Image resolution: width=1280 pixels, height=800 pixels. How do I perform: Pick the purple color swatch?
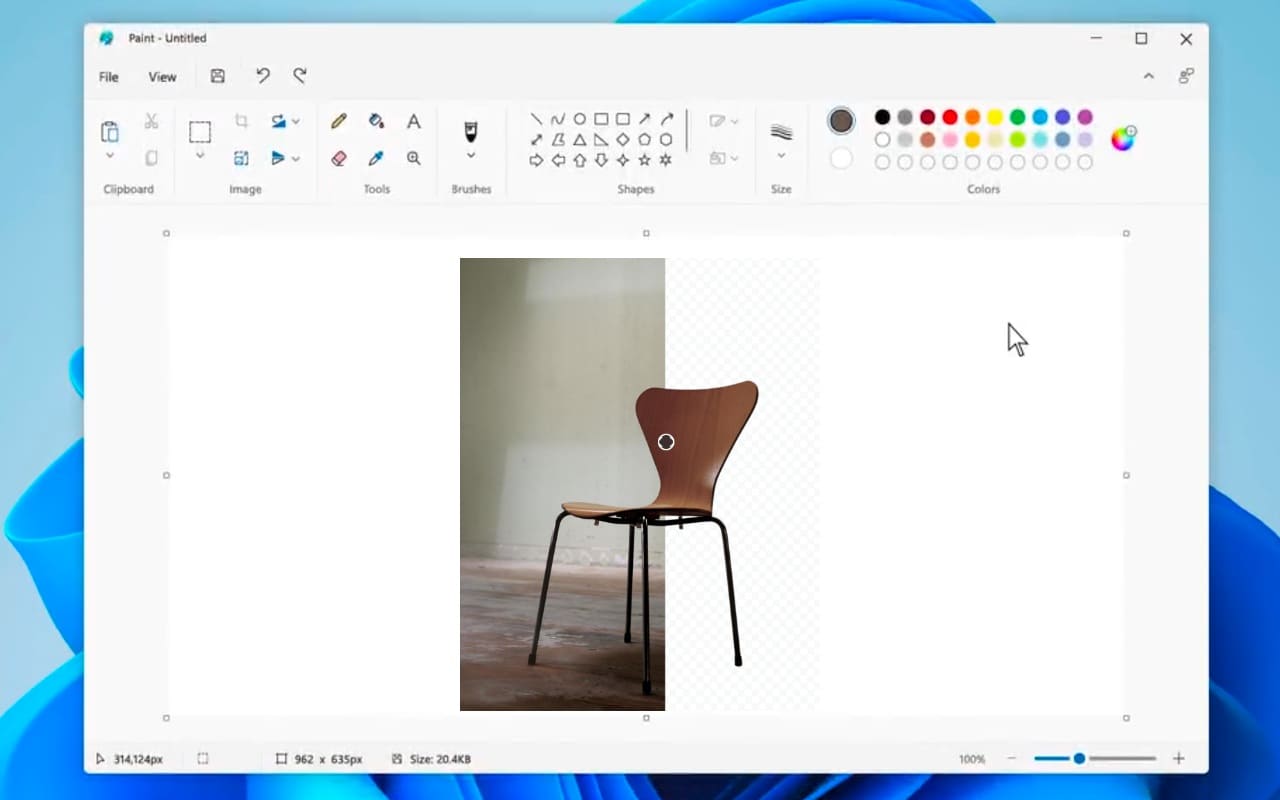click(x=1085, y=117)
